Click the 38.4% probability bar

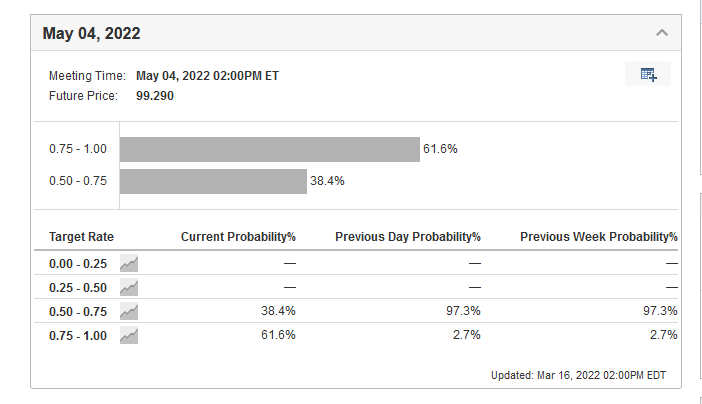(213, 181)
